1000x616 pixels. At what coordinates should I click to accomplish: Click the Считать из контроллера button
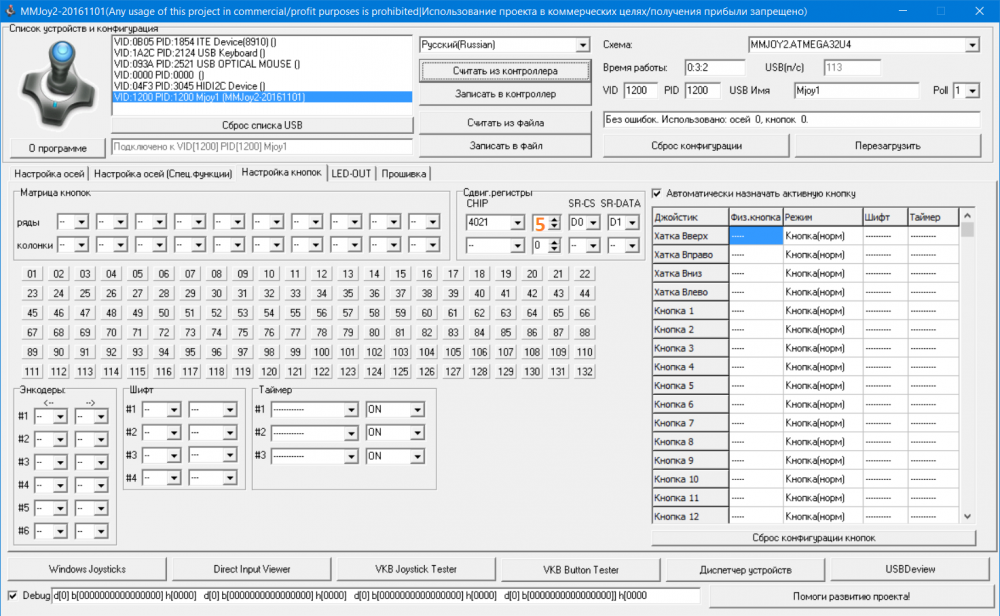pos(504,71)
